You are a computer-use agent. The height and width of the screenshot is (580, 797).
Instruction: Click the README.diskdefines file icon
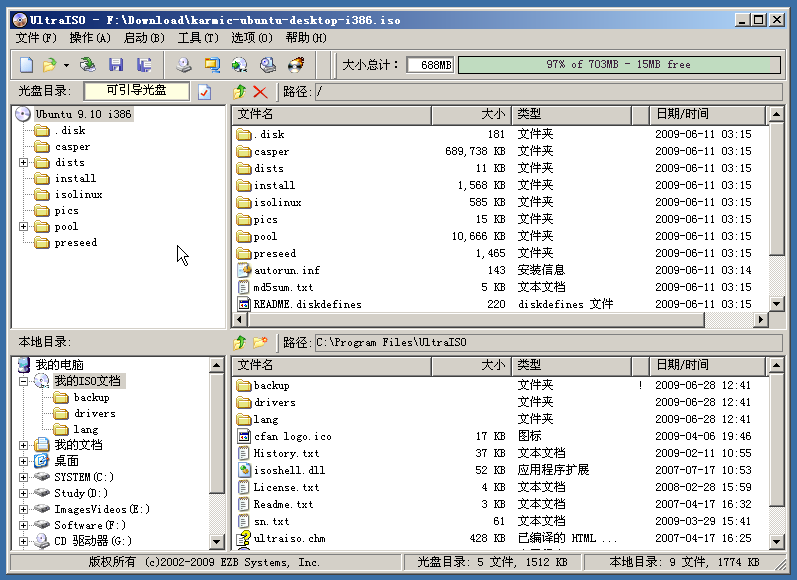244,304
